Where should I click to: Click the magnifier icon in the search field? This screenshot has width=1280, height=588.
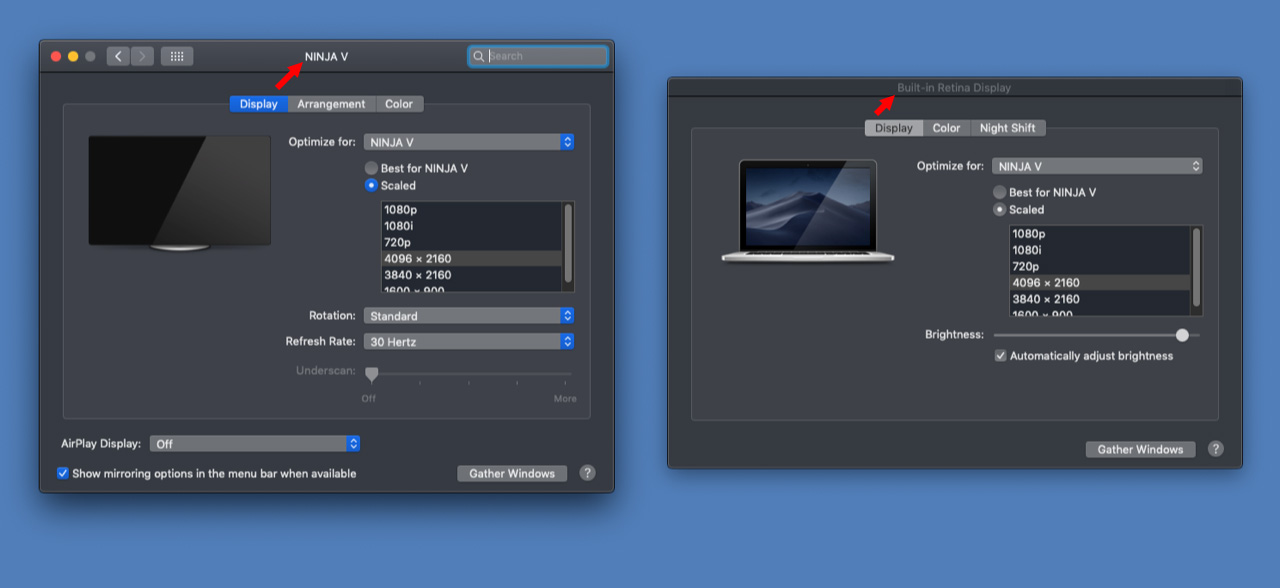pos(479,56)
